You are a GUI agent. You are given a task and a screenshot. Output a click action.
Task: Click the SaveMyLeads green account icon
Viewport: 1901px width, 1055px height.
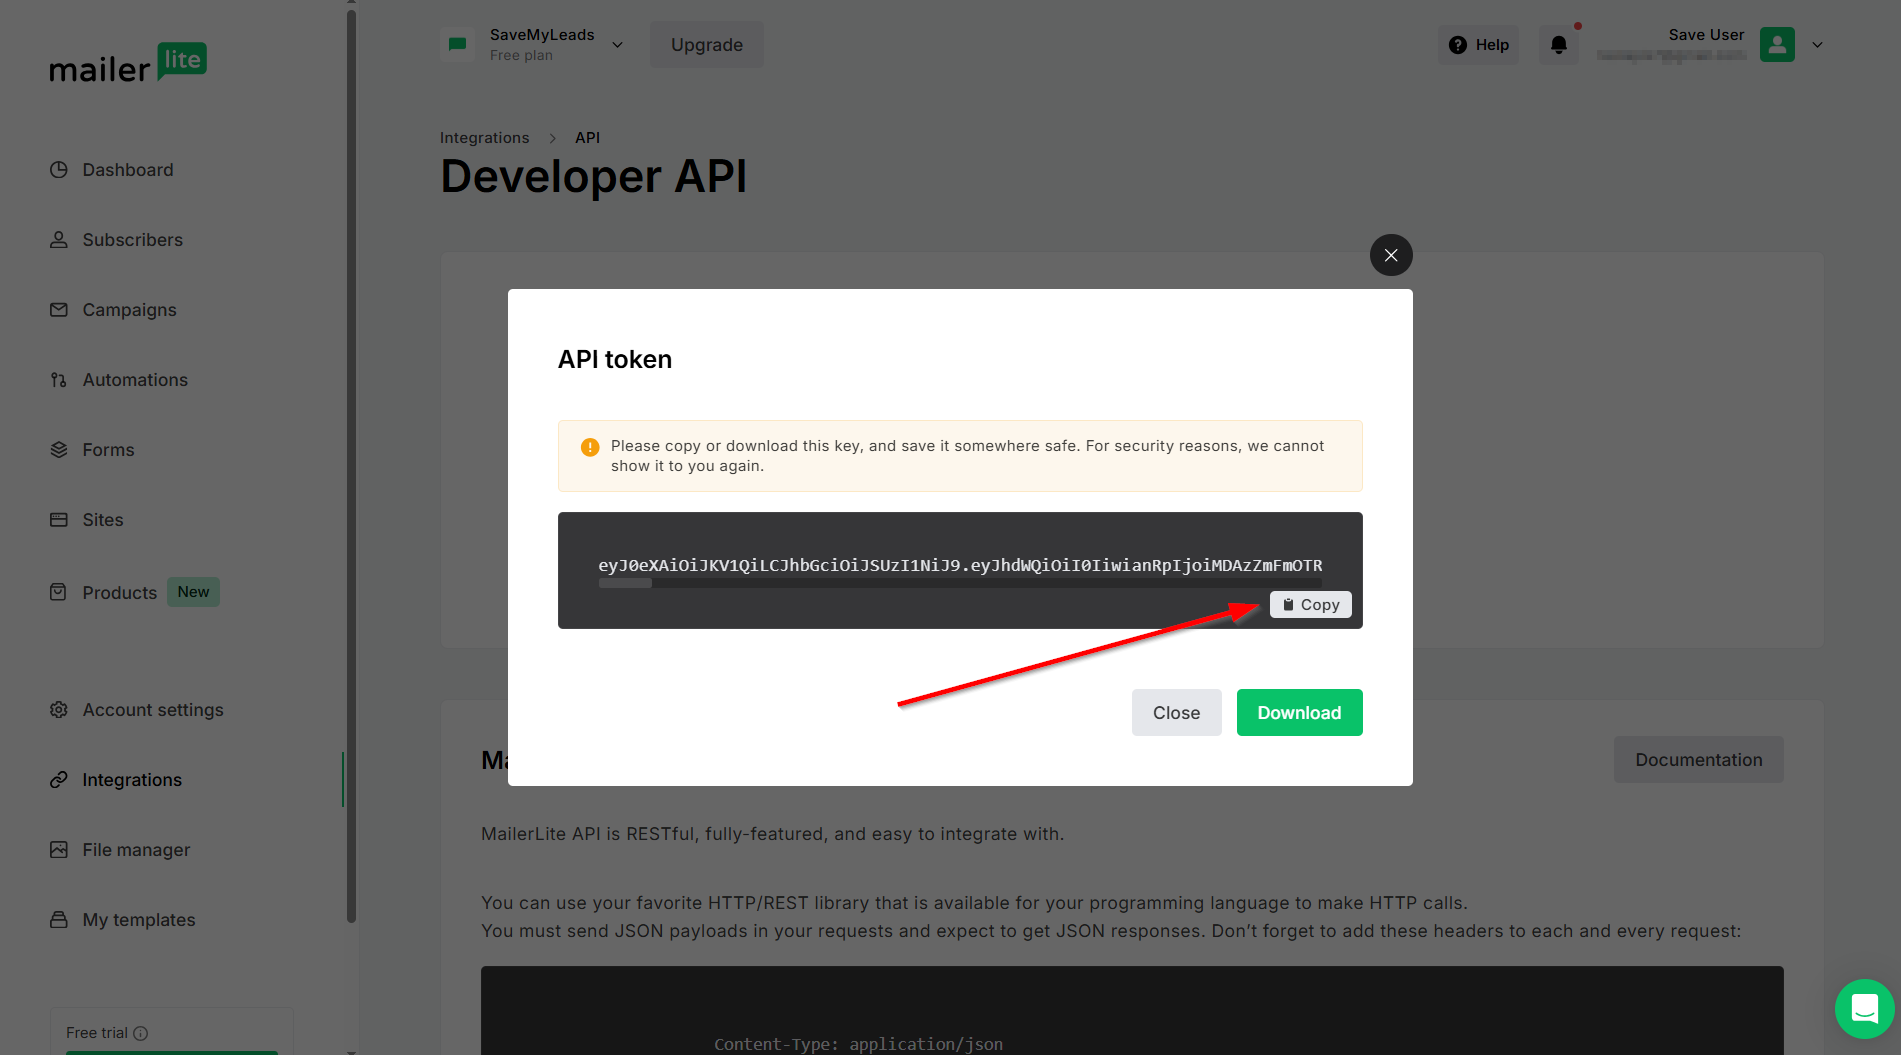coord(458,45)
